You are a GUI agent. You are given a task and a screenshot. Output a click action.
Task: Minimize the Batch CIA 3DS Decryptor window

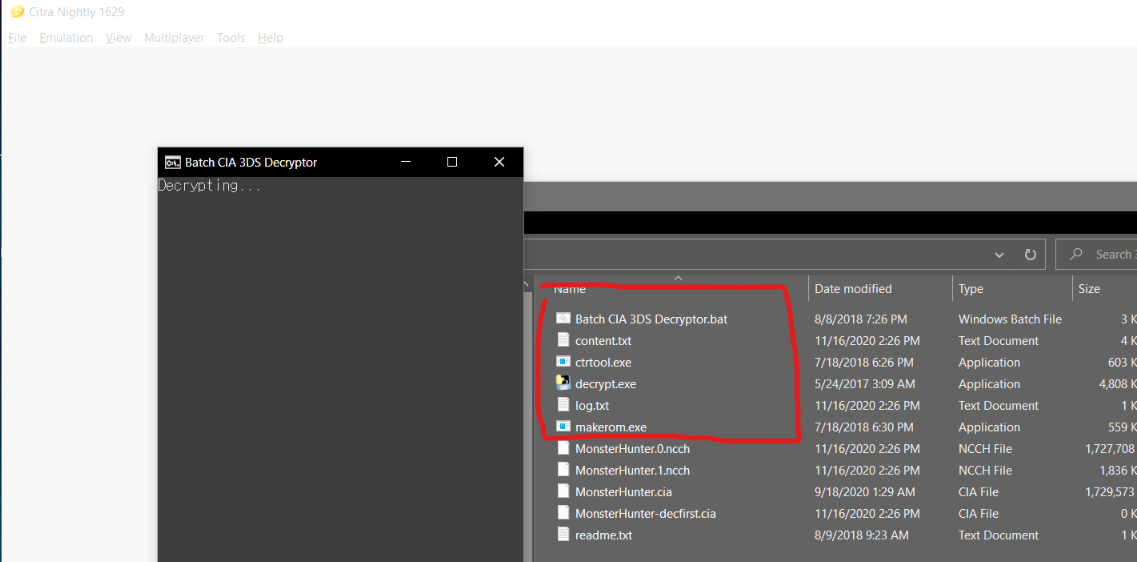point(406,162)
